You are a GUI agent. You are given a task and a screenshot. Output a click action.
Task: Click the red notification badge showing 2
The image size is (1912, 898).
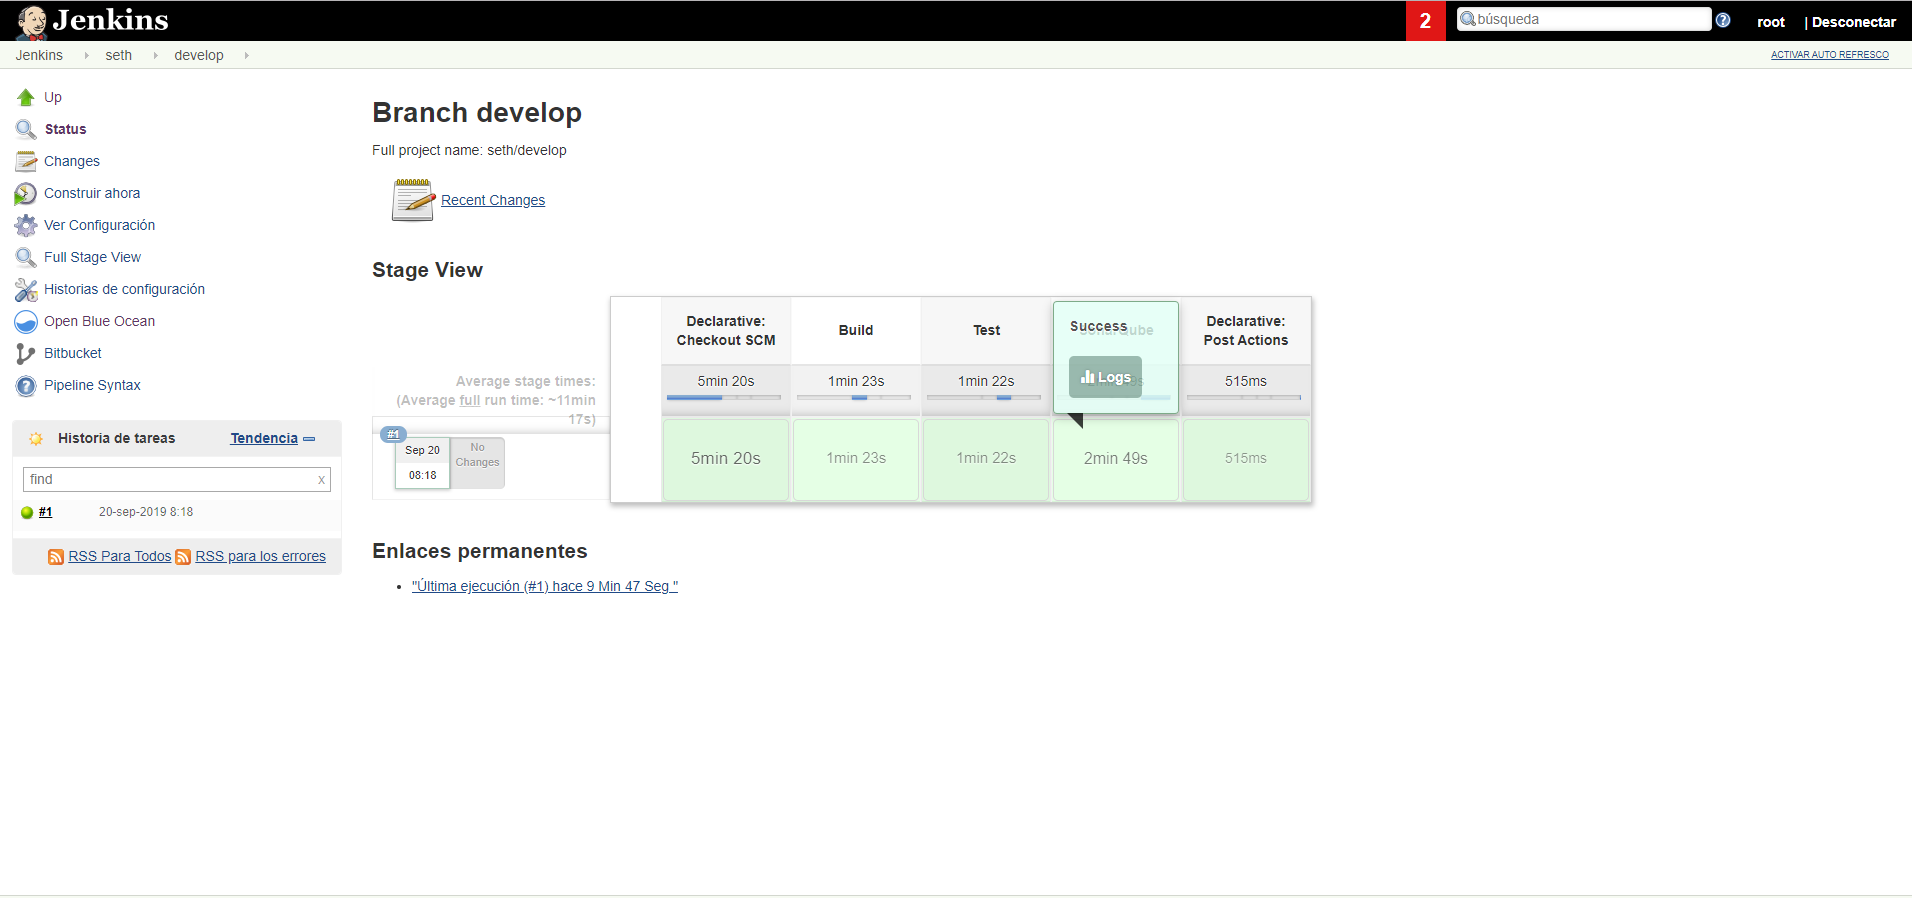1425,21
